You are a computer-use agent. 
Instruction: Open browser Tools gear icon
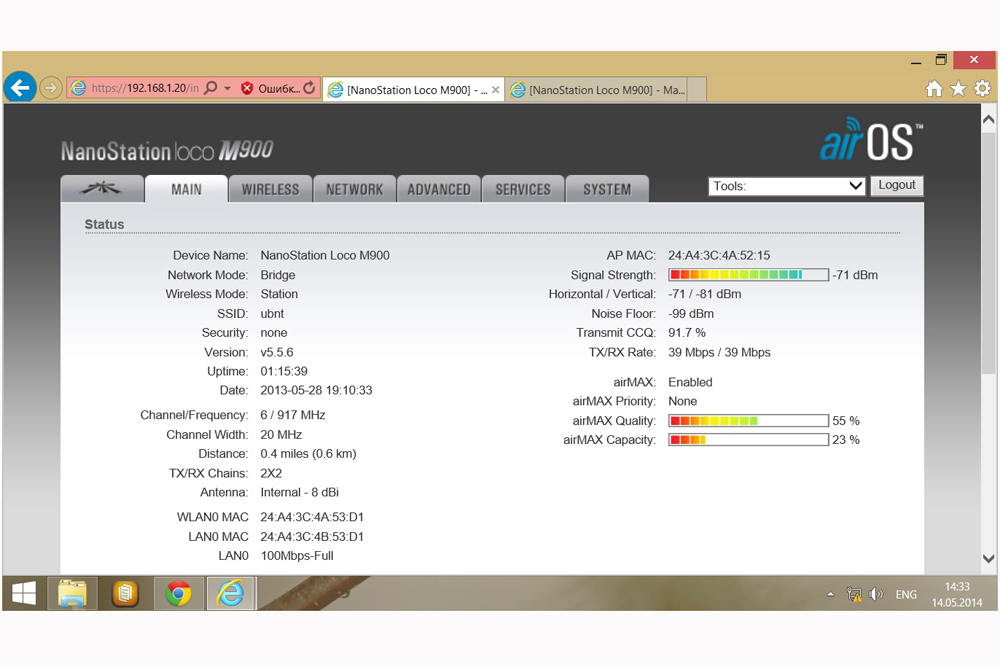(982, 89)
